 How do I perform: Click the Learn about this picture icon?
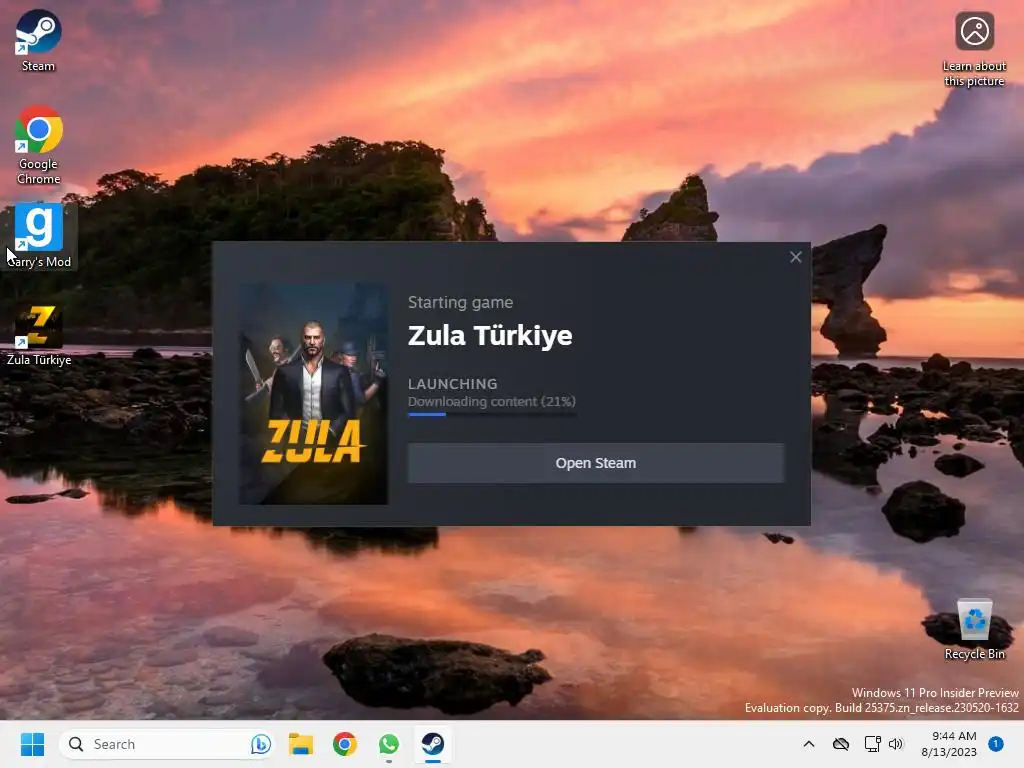(974, 50)
